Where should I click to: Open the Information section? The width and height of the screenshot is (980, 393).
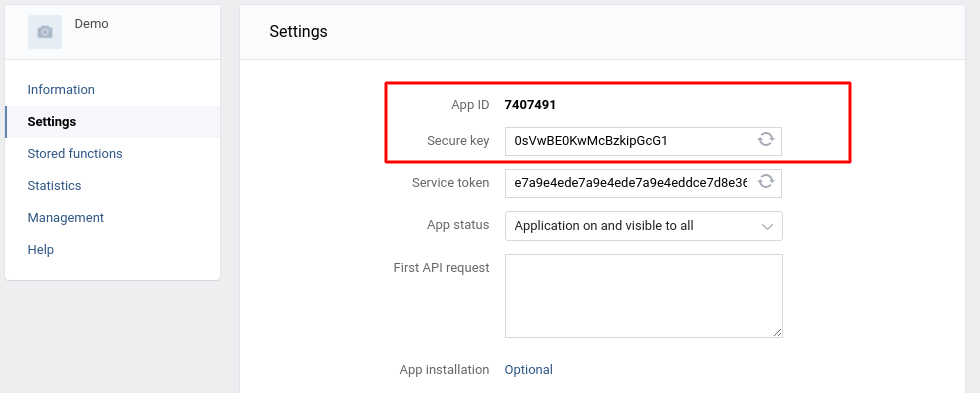pos(61,89)
